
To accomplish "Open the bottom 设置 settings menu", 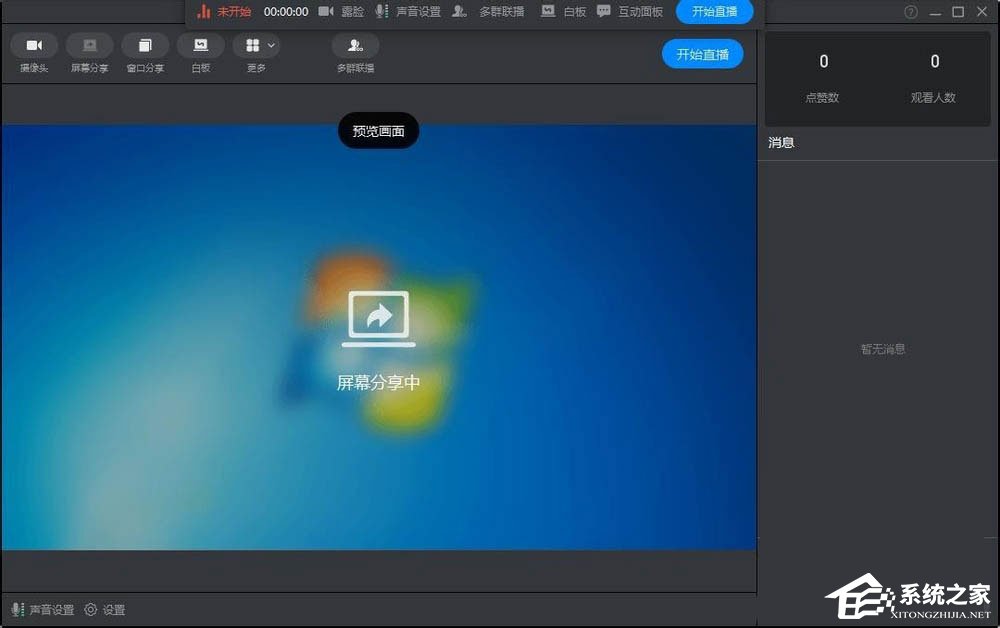I will tap(103, 609).
